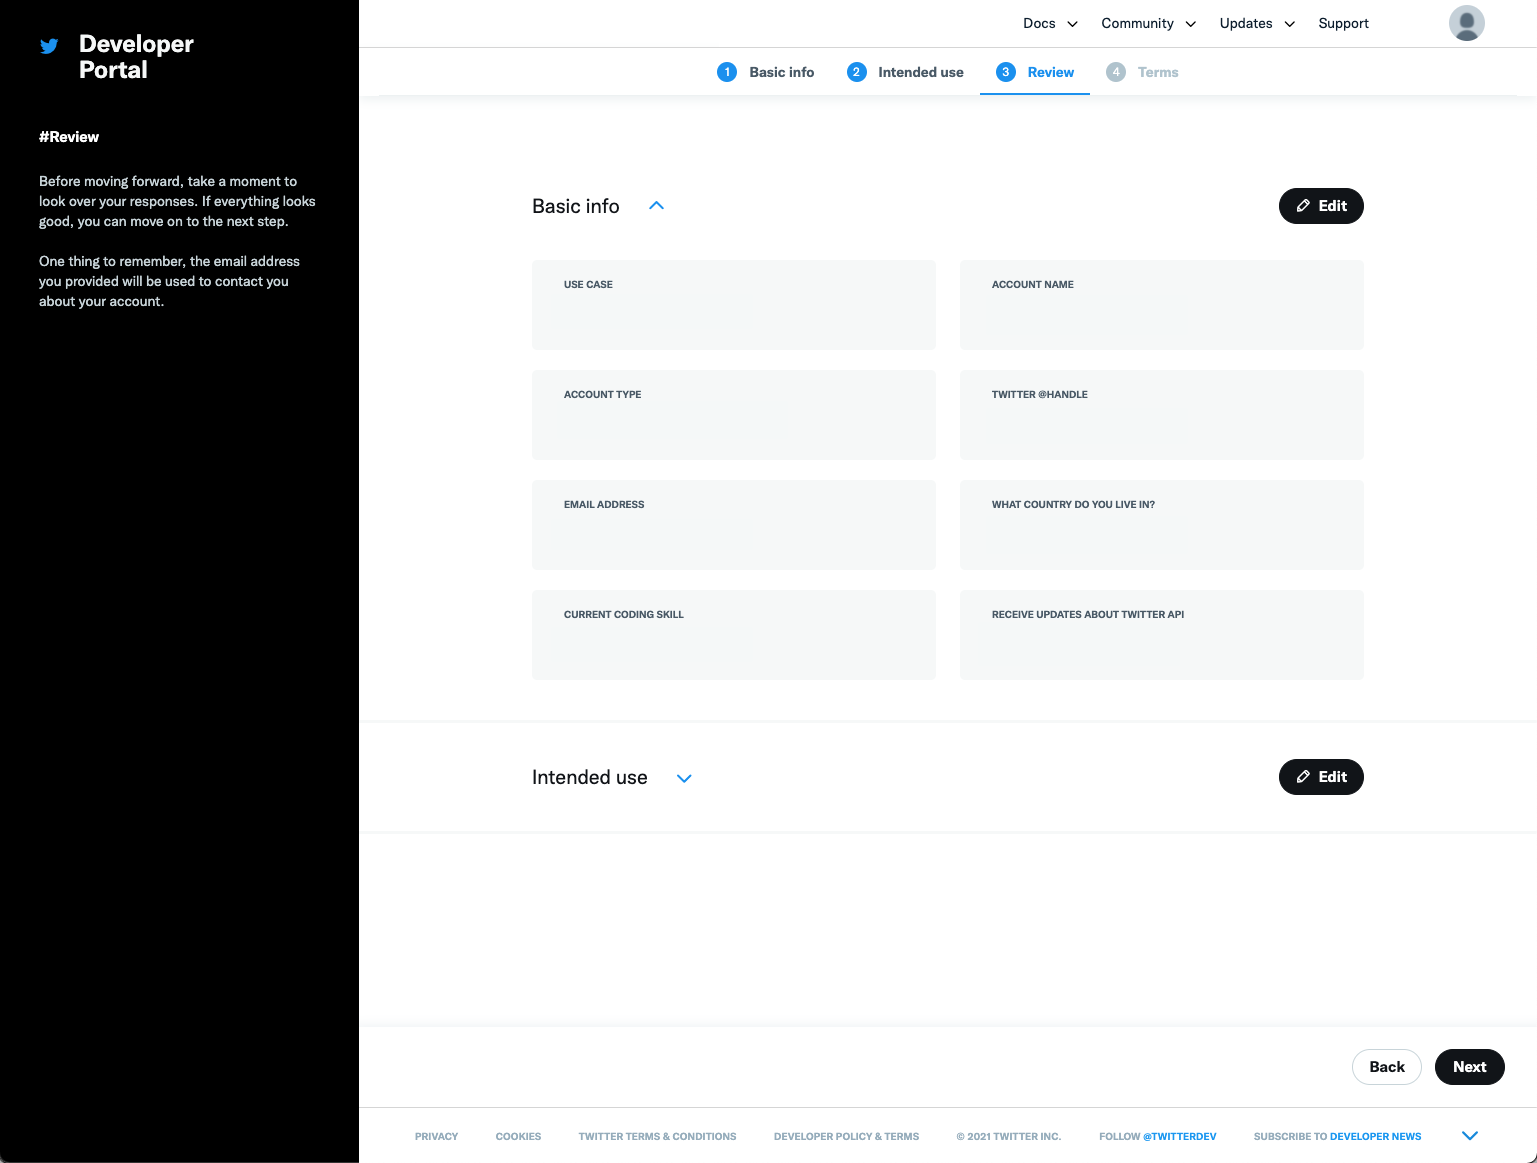Expand the Community dropdown menu
Image resolution: width=1537 pixels, height=1163 pixels.
(1148, 23)
